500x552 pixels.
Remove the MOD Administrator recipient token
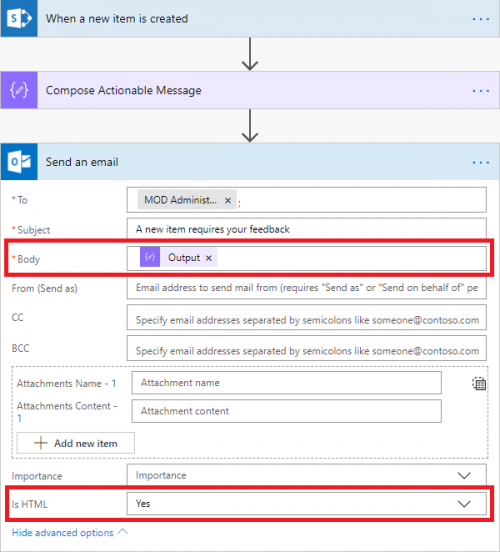[x=228, y=200]
